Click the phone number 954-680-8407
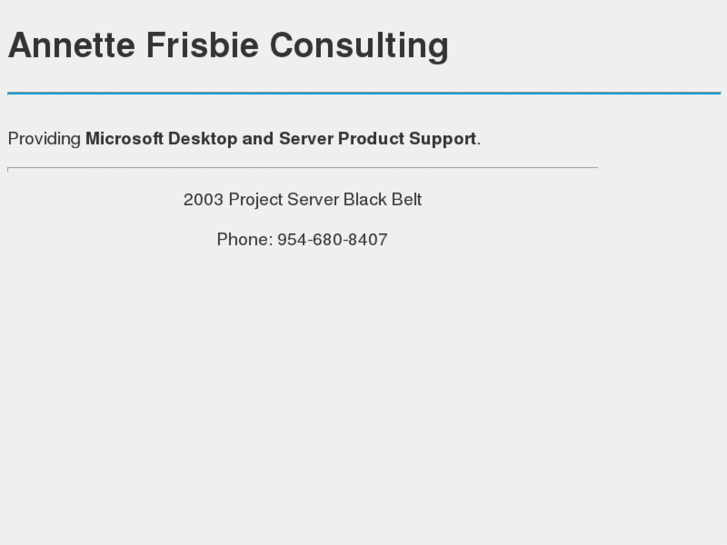 pyautogui.click(x=332, y=239)
